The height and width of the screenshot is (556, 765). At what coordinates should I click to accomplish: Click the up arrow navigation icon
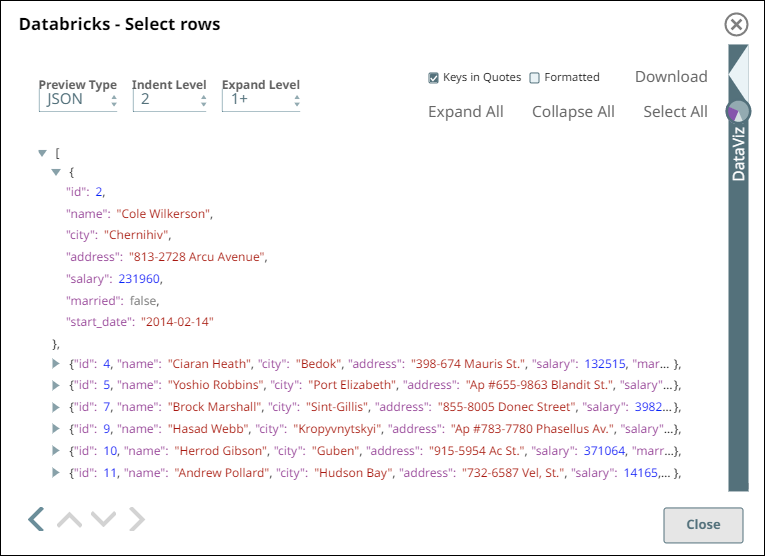click(x=69, y=519)
